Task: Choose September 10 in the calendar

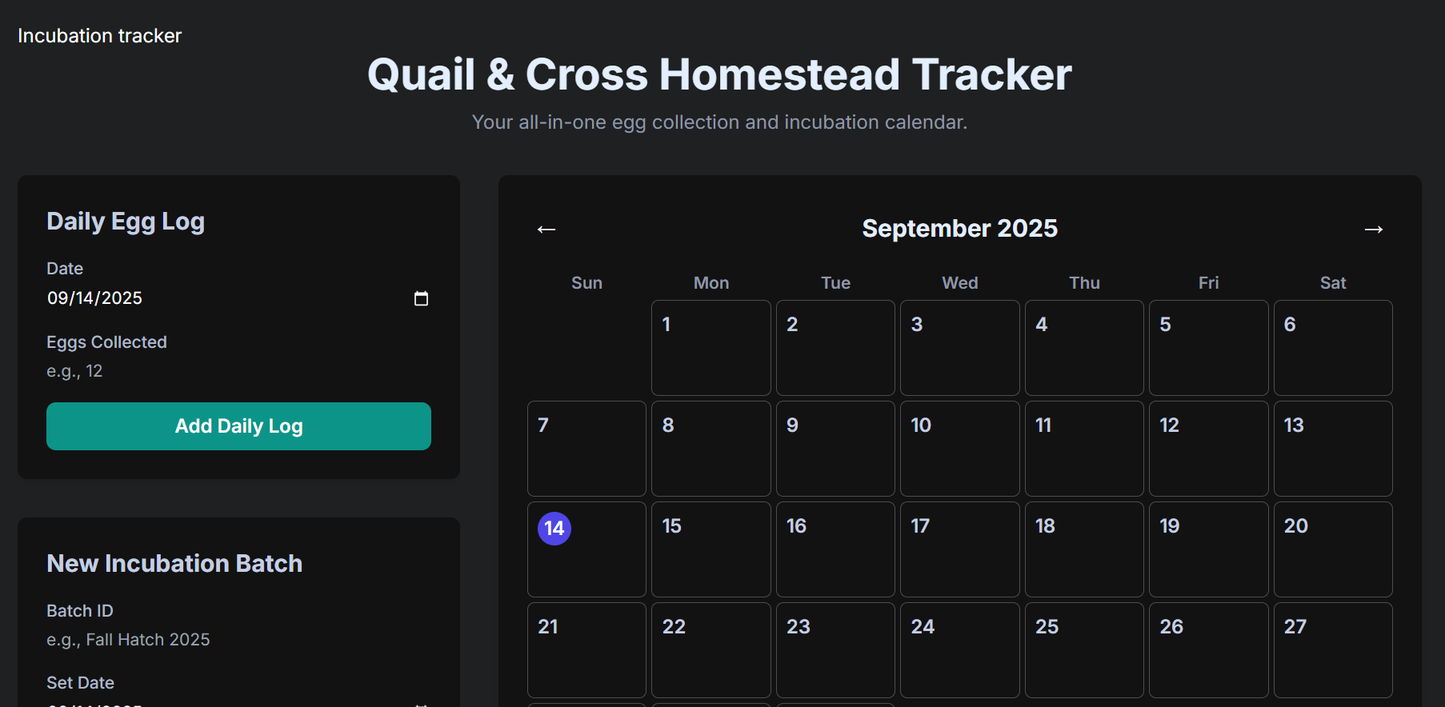Action: point(959,449)
